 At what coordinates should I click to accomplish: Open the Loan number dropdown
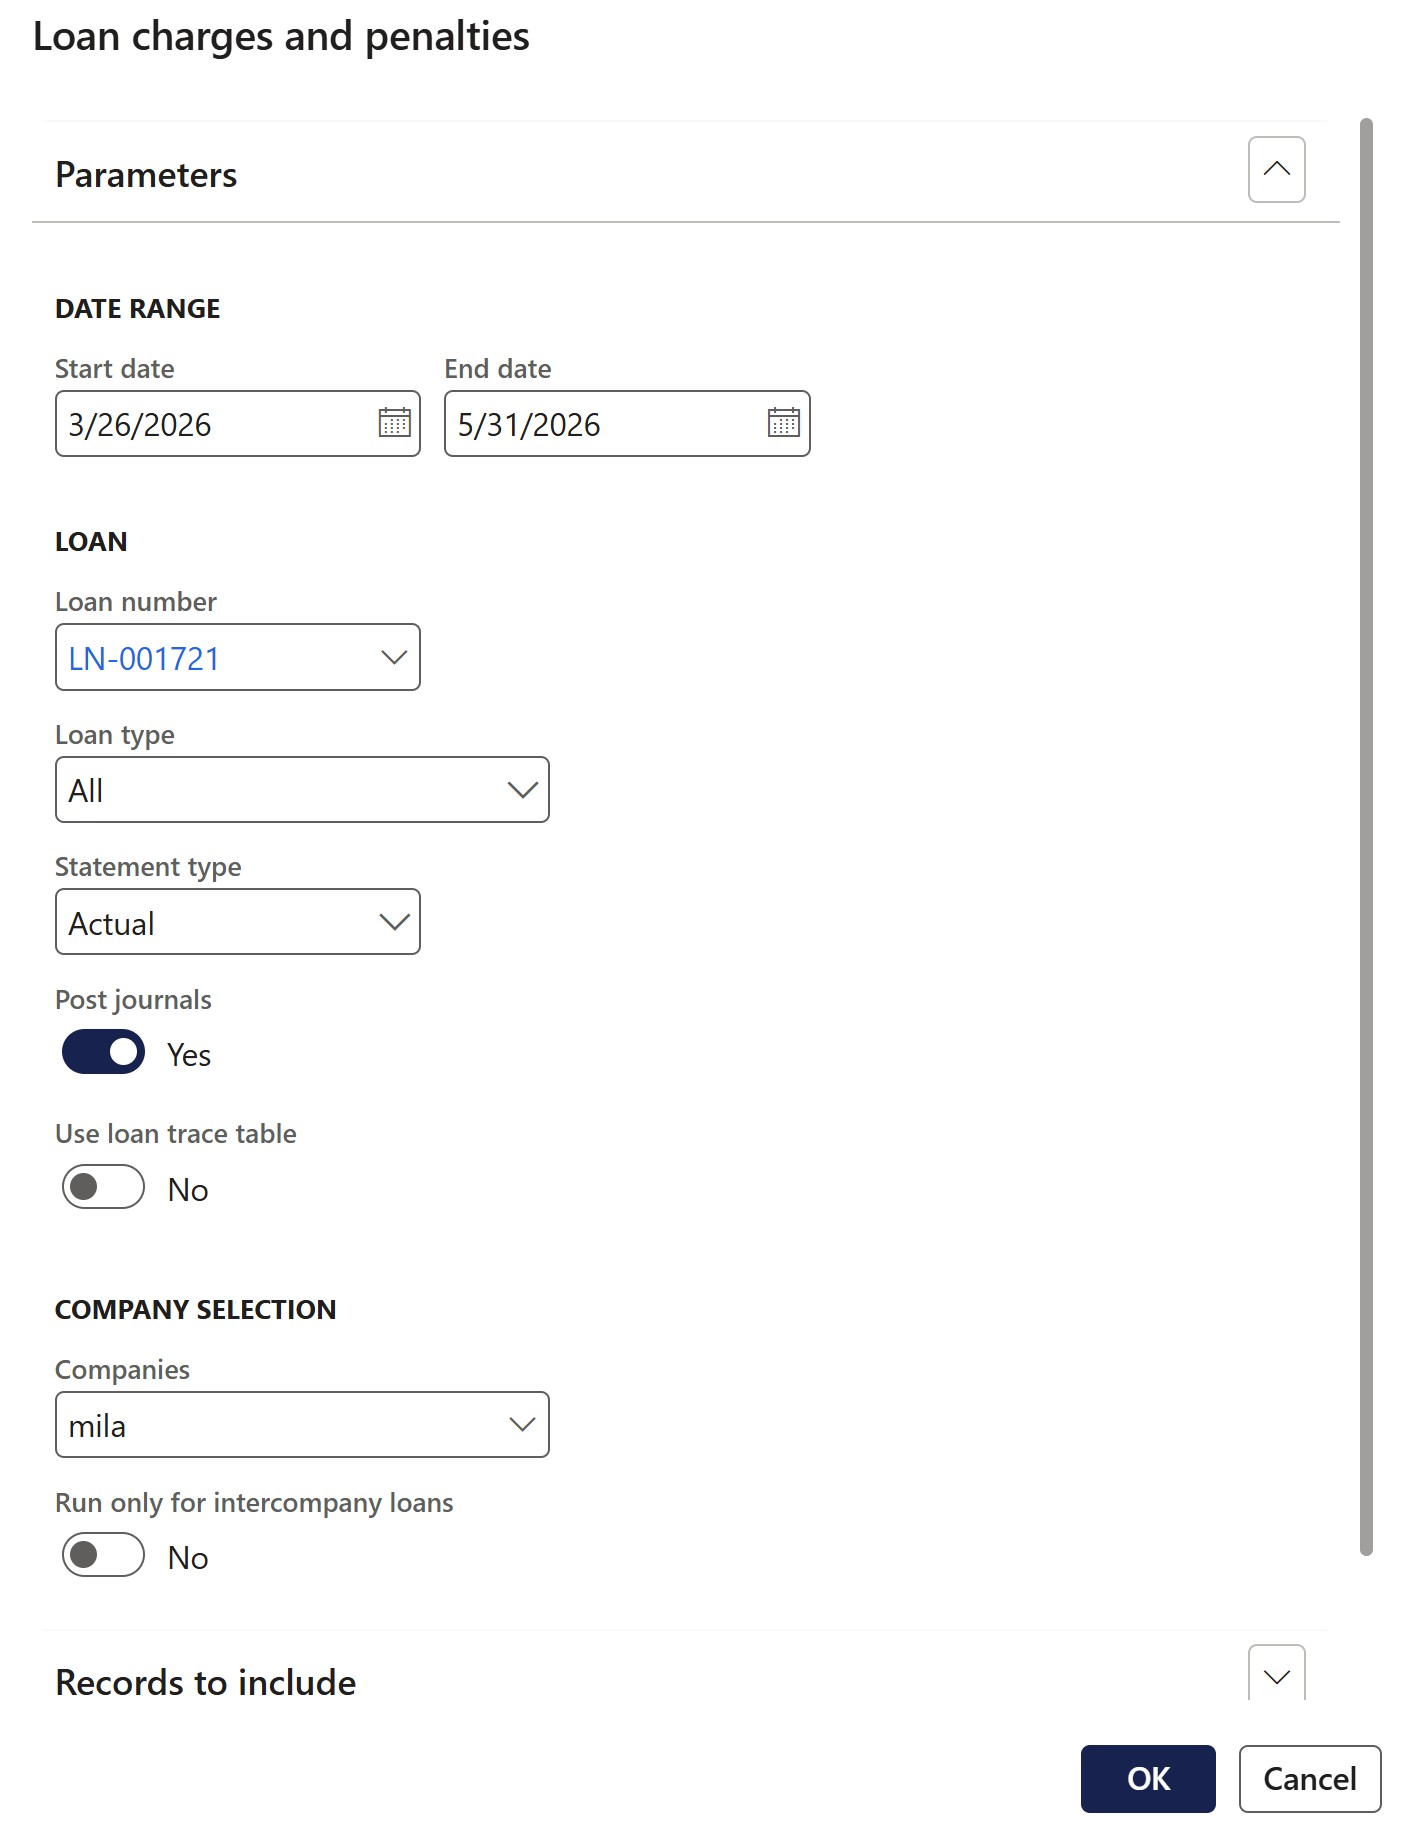pos(394,657)
